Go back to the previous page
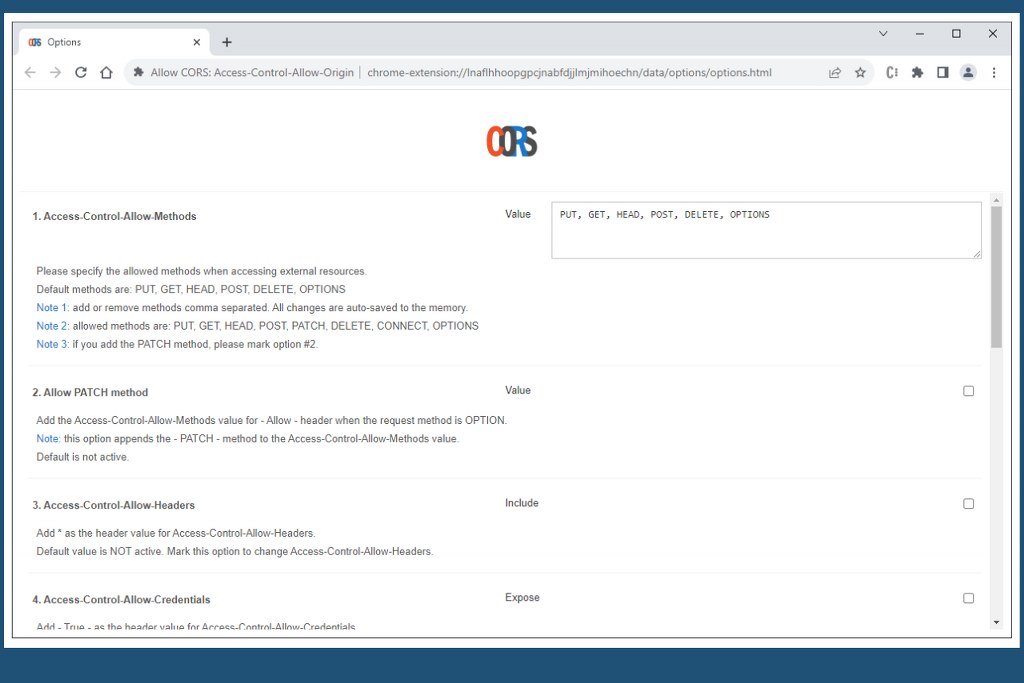The width and height of the screenshot is (1024, 683). click(x=30, y=72)
